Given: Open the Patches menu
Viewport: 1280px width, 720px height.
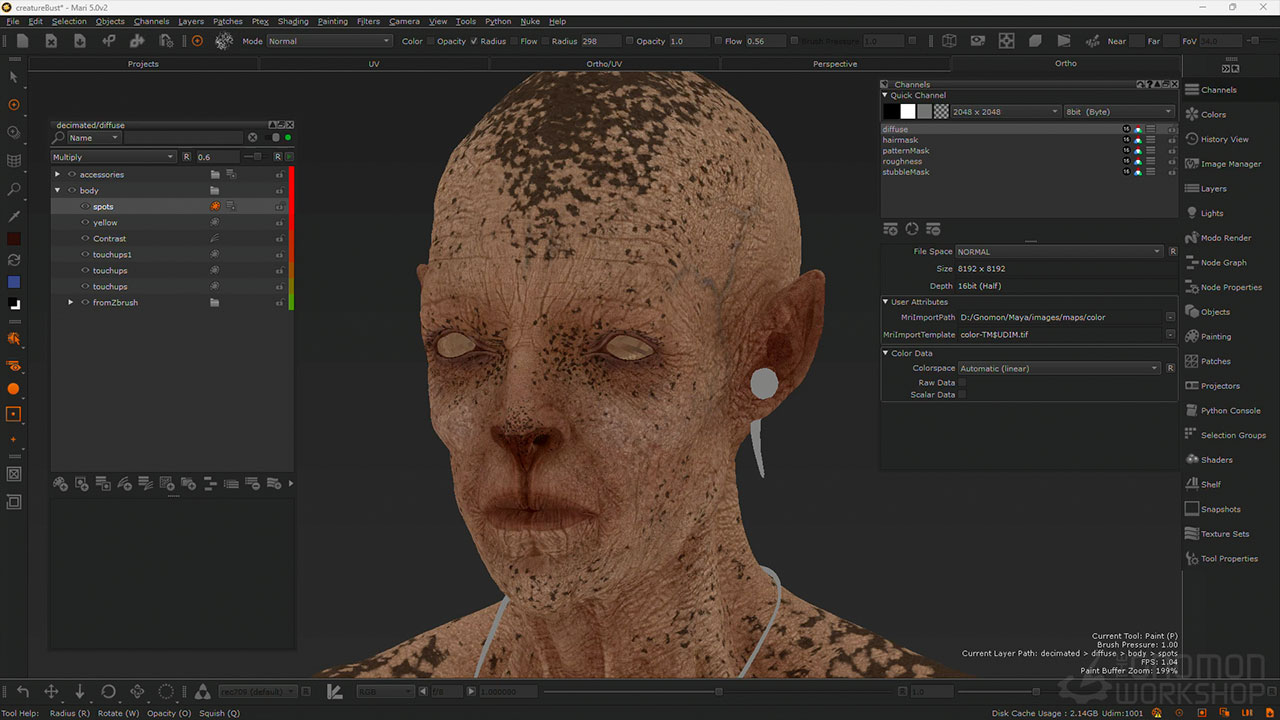Looking at the screenshot, I should pos(227,21).
